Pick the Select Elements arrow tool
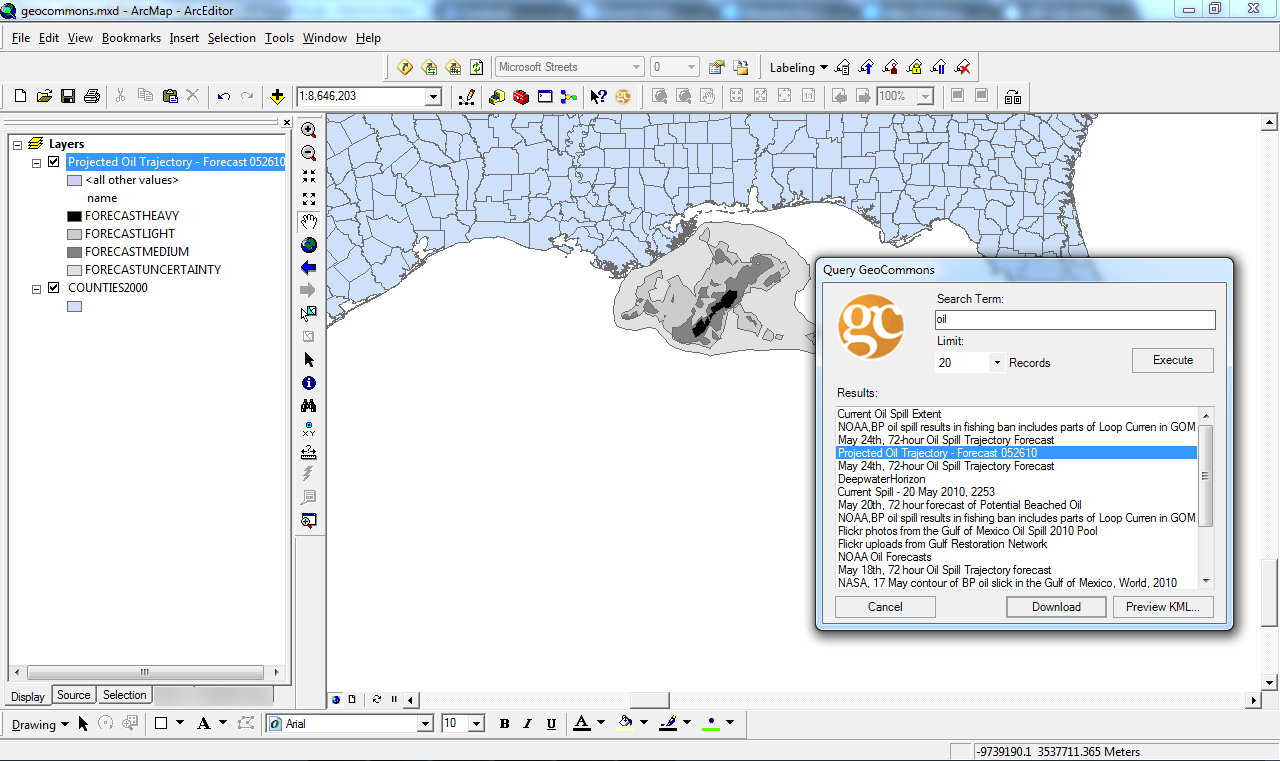Image resolution: width=1280 pixels, height=761 pixels. [x=309, y=360]
